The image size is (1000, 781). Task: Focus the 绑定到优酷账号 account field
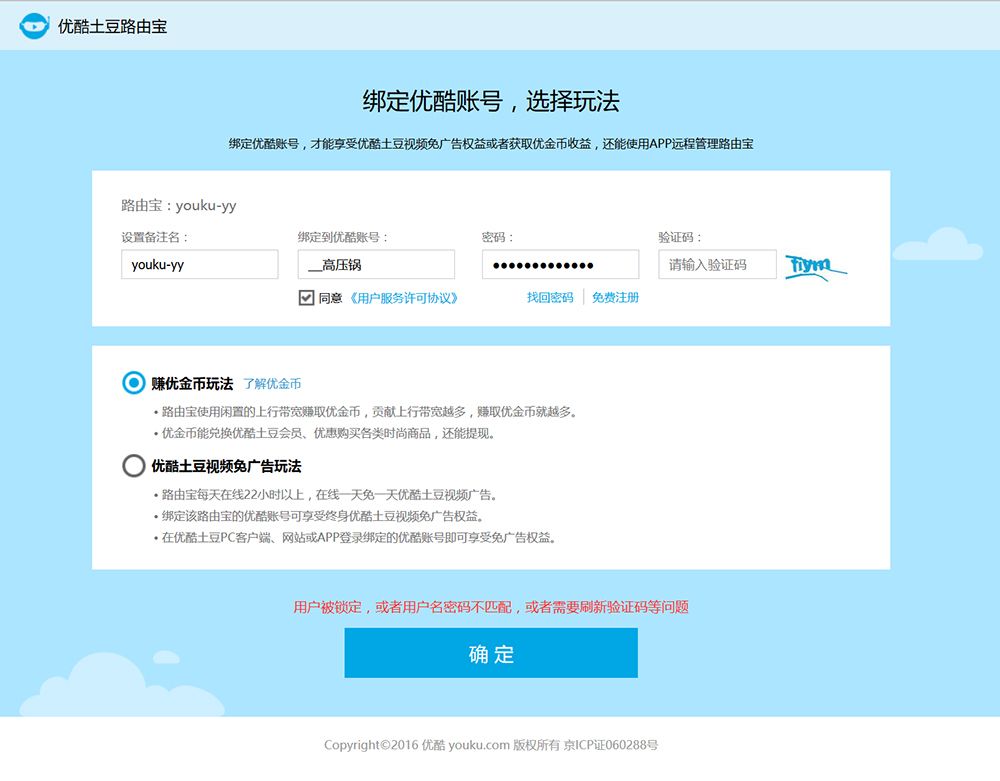point(376,264)
